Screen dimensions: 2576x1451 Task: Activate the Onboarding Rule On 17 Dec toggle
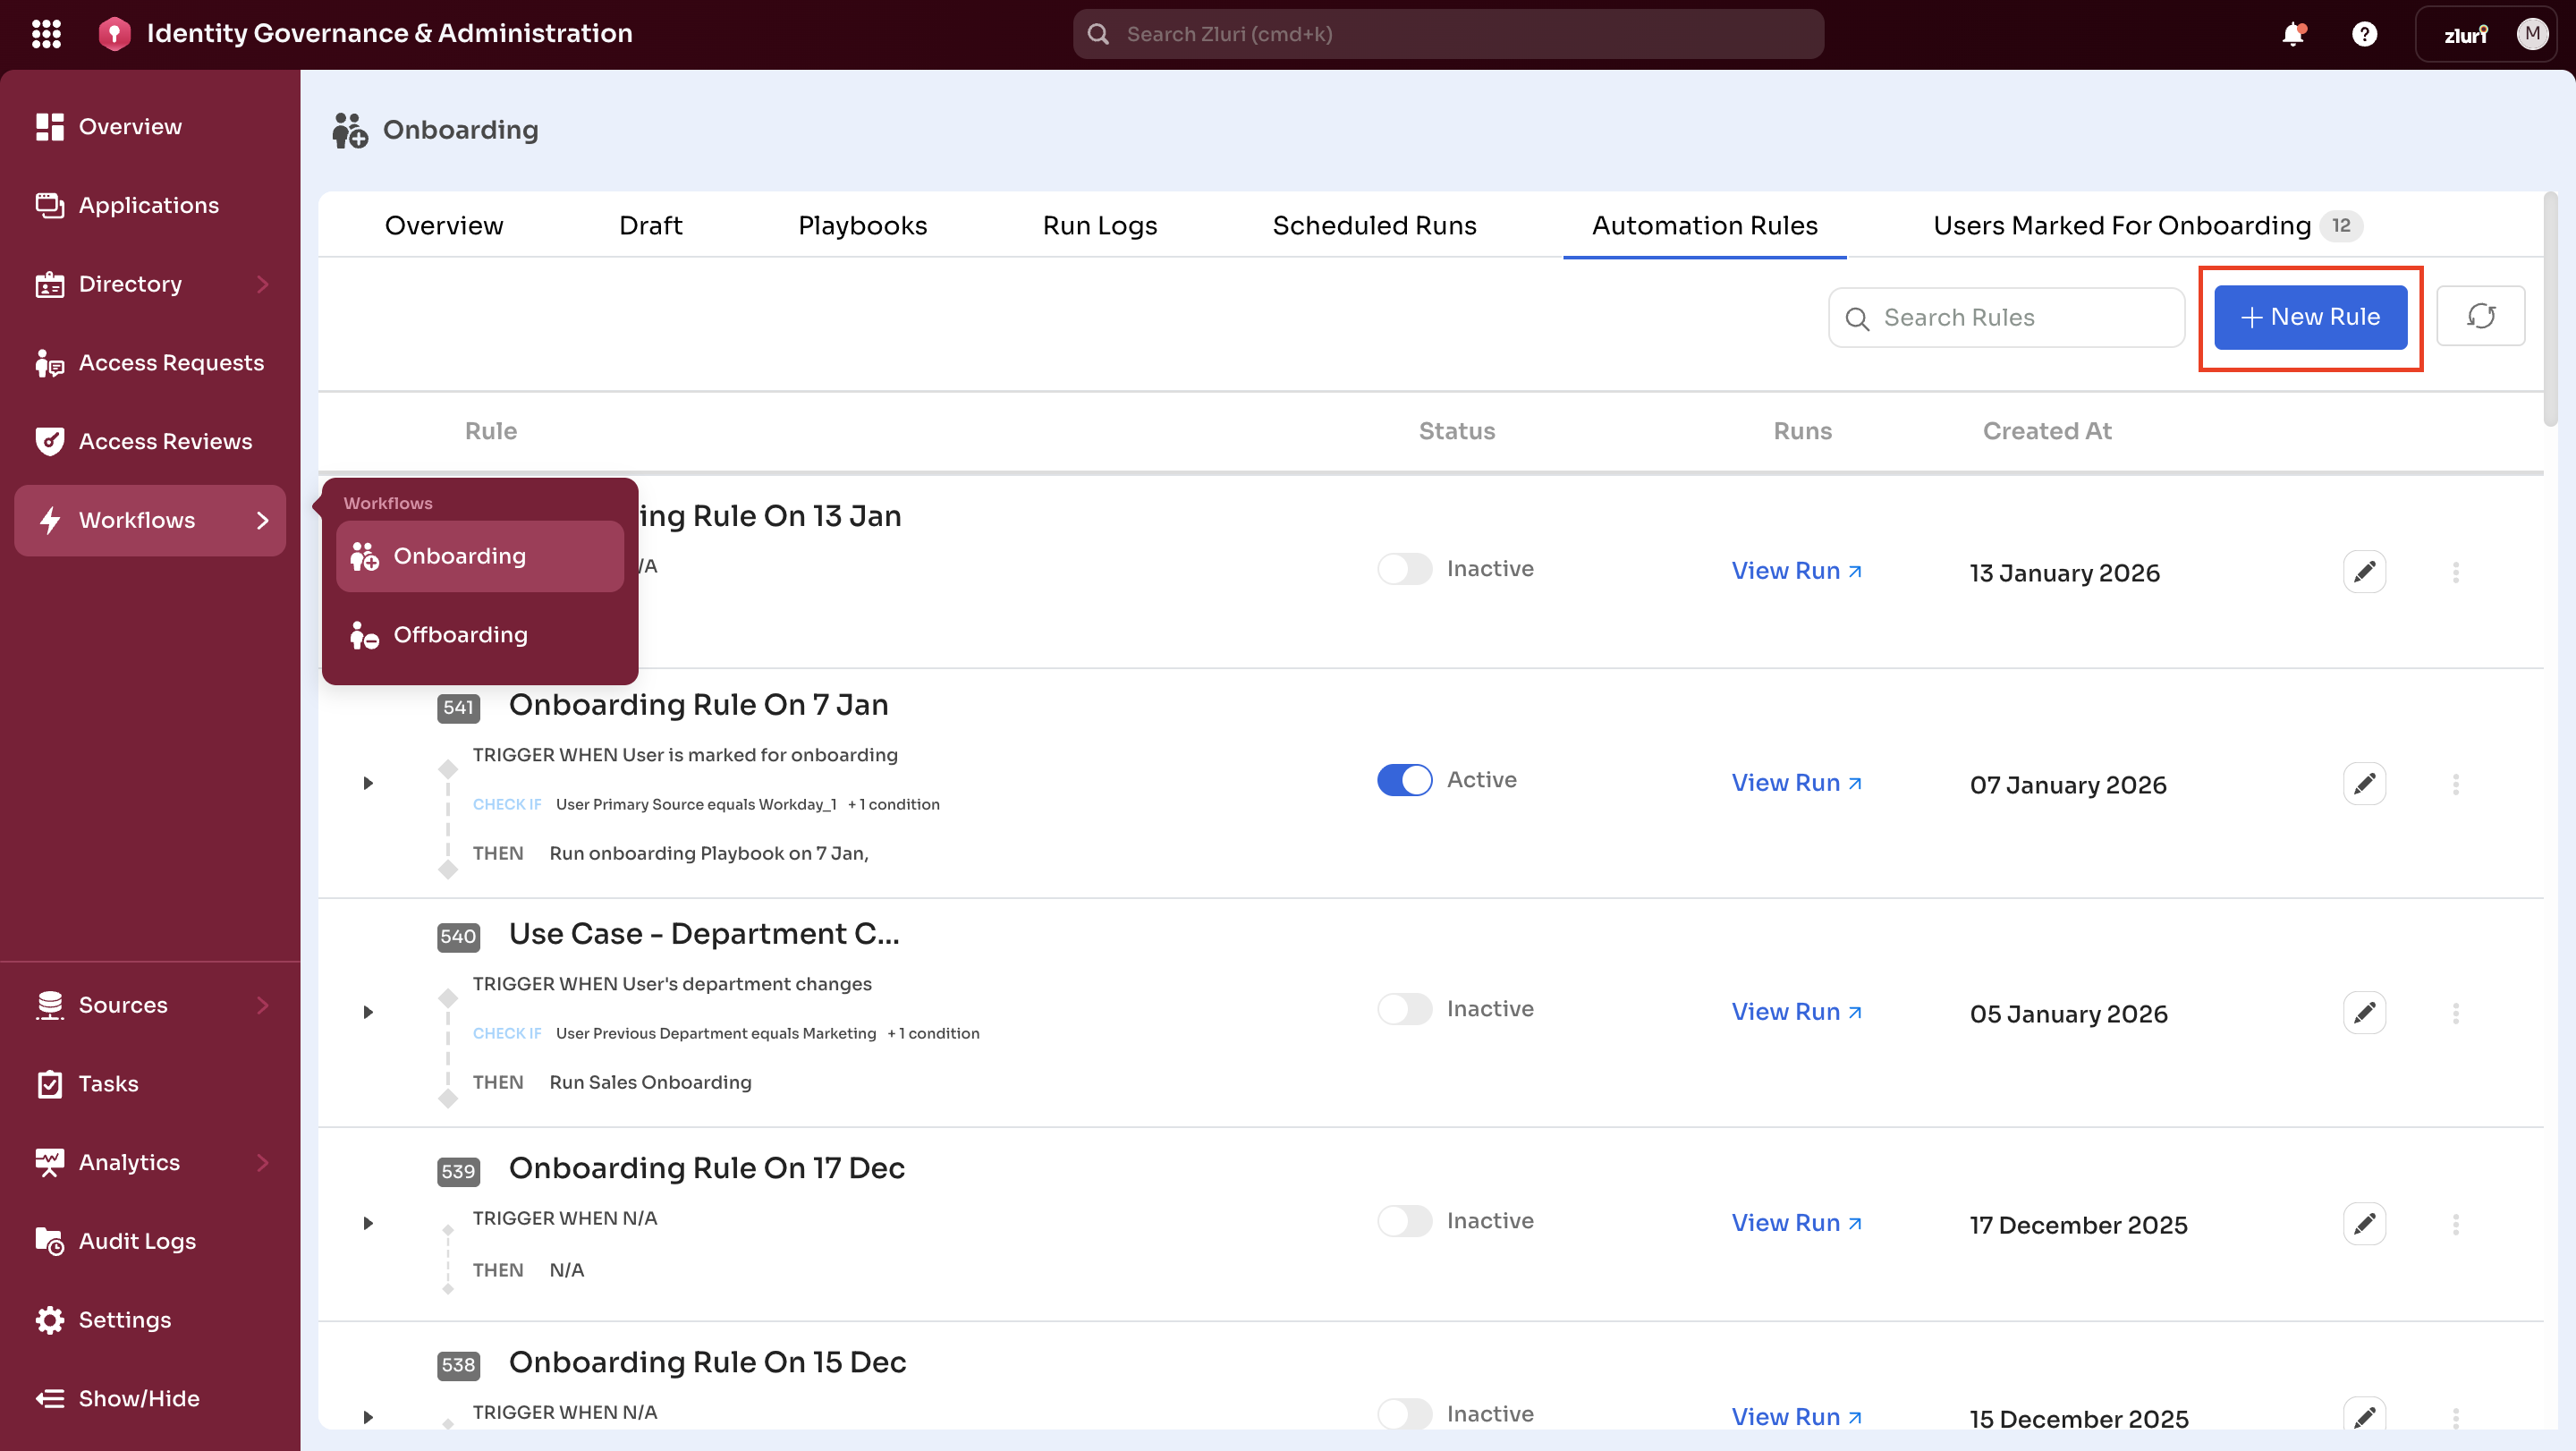tap(1404, 1221)
